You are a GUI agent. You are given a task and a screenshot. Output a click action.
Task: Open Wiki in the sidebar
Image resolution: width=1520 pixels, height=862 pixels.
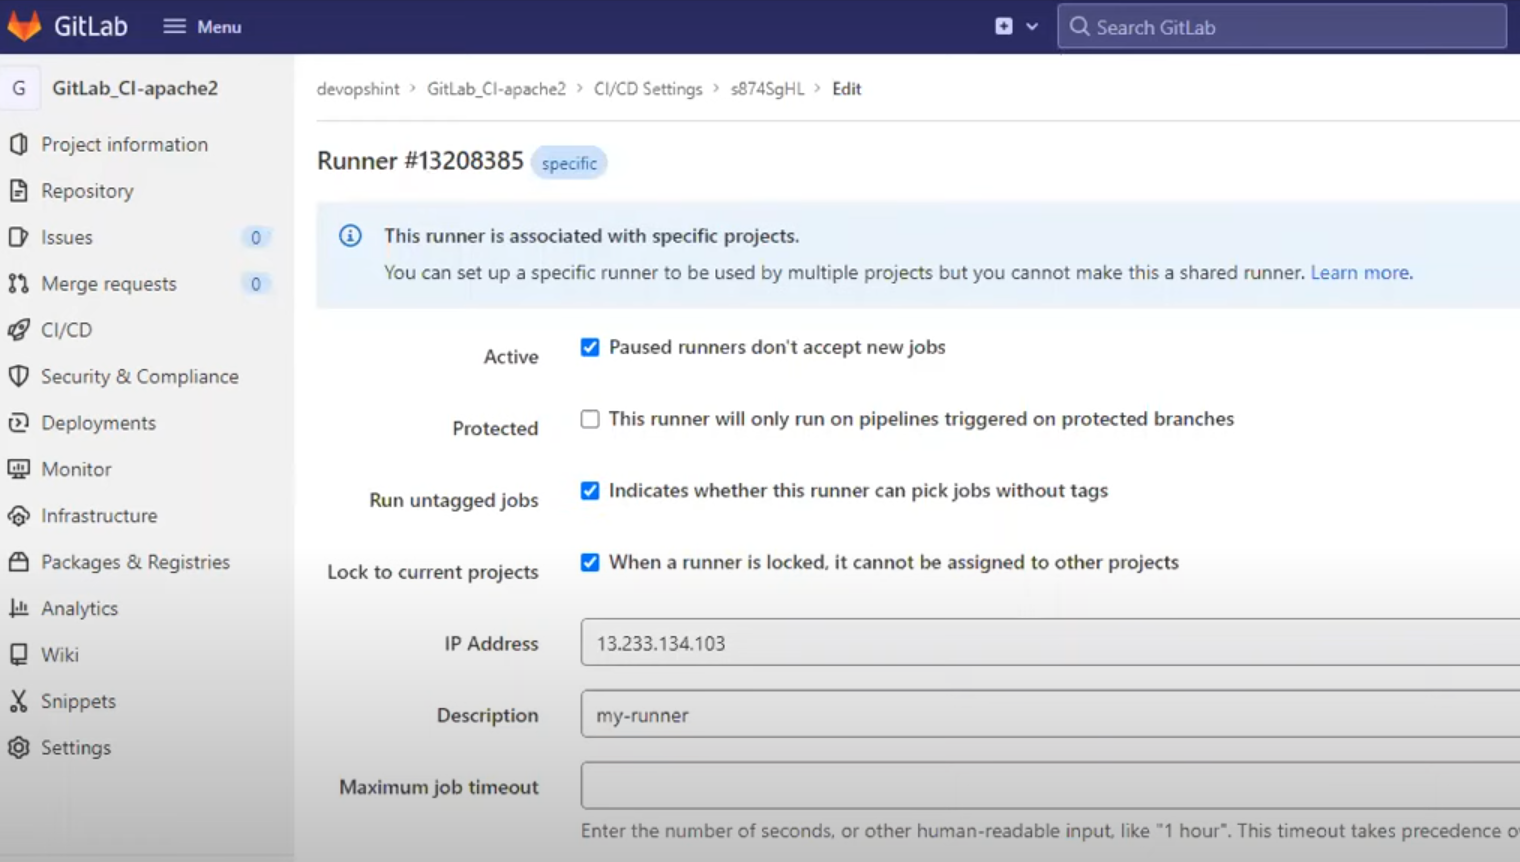coord(60,654)
